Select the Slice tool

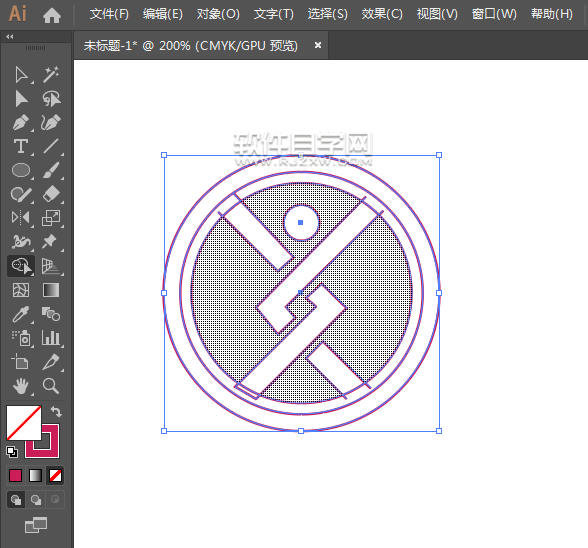tap(51, 362)
